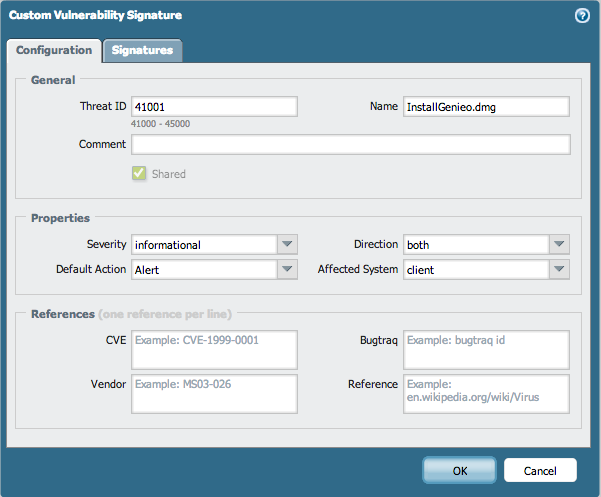Viewport: 601px width, 497px height.
Task: Switch to the Signatures tab
Action: (x=143, y=50)
